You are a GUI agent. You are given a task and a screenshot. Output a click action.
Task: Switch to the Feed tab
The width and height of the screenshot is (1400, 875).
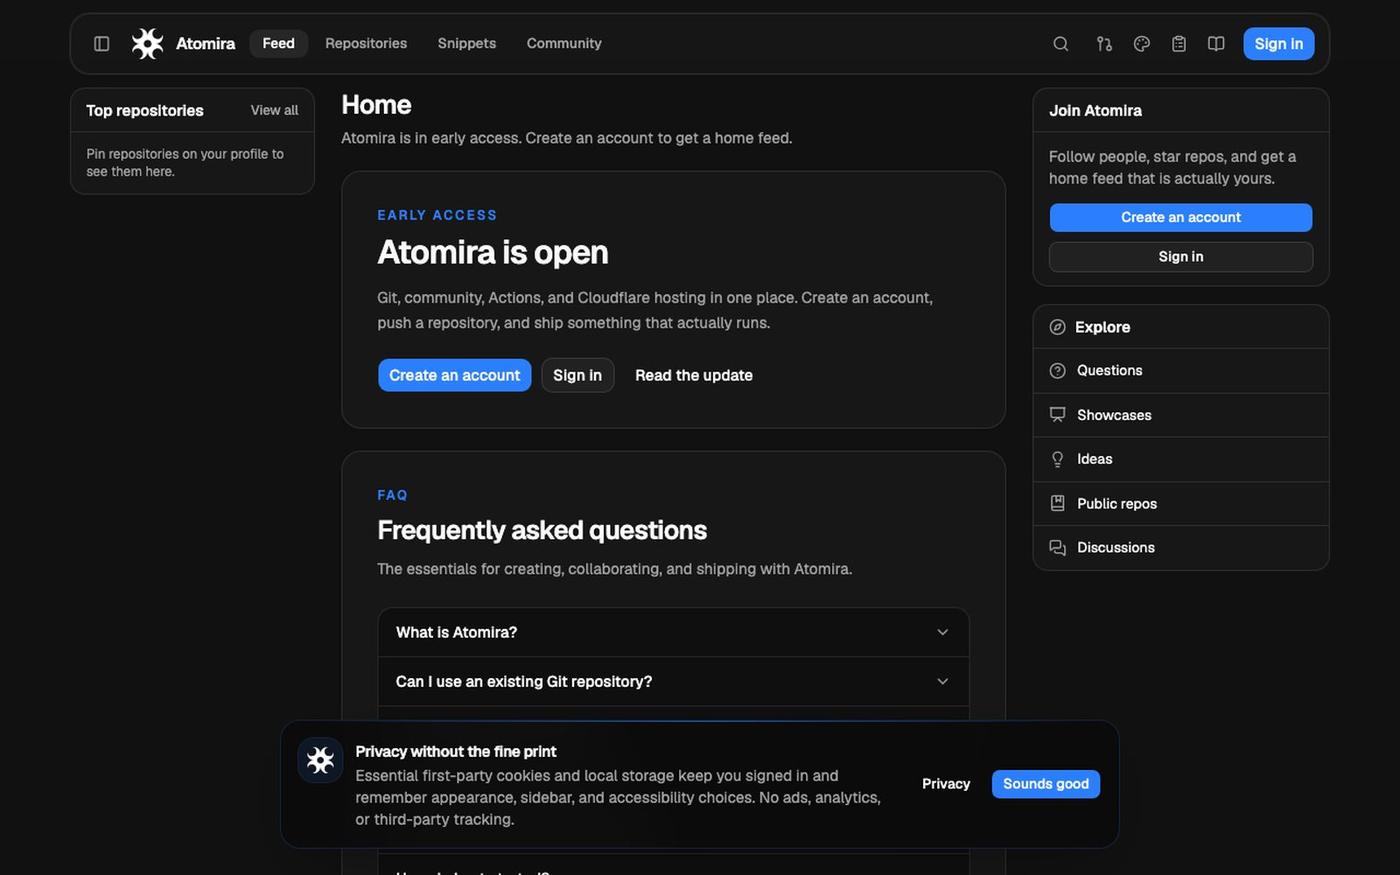tap(278, 44)
